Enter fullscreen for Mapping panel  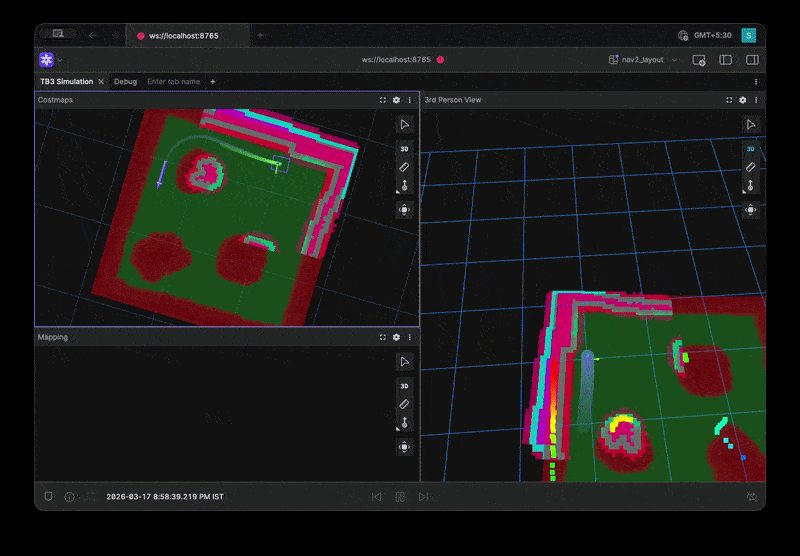(383, 337)
